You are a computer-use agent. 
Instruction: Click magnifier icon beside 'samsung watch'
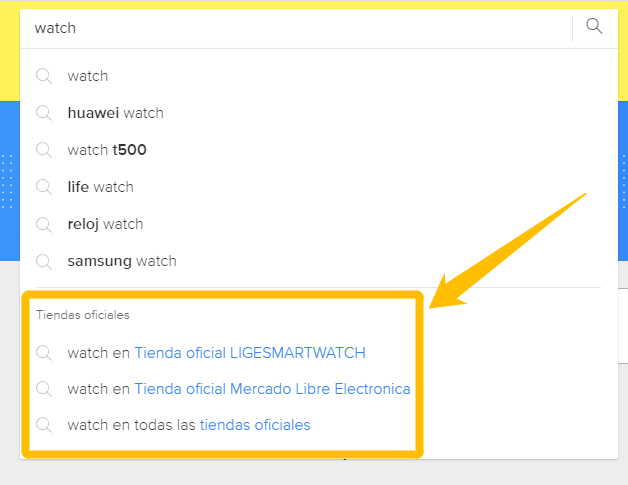click(44, 261)
